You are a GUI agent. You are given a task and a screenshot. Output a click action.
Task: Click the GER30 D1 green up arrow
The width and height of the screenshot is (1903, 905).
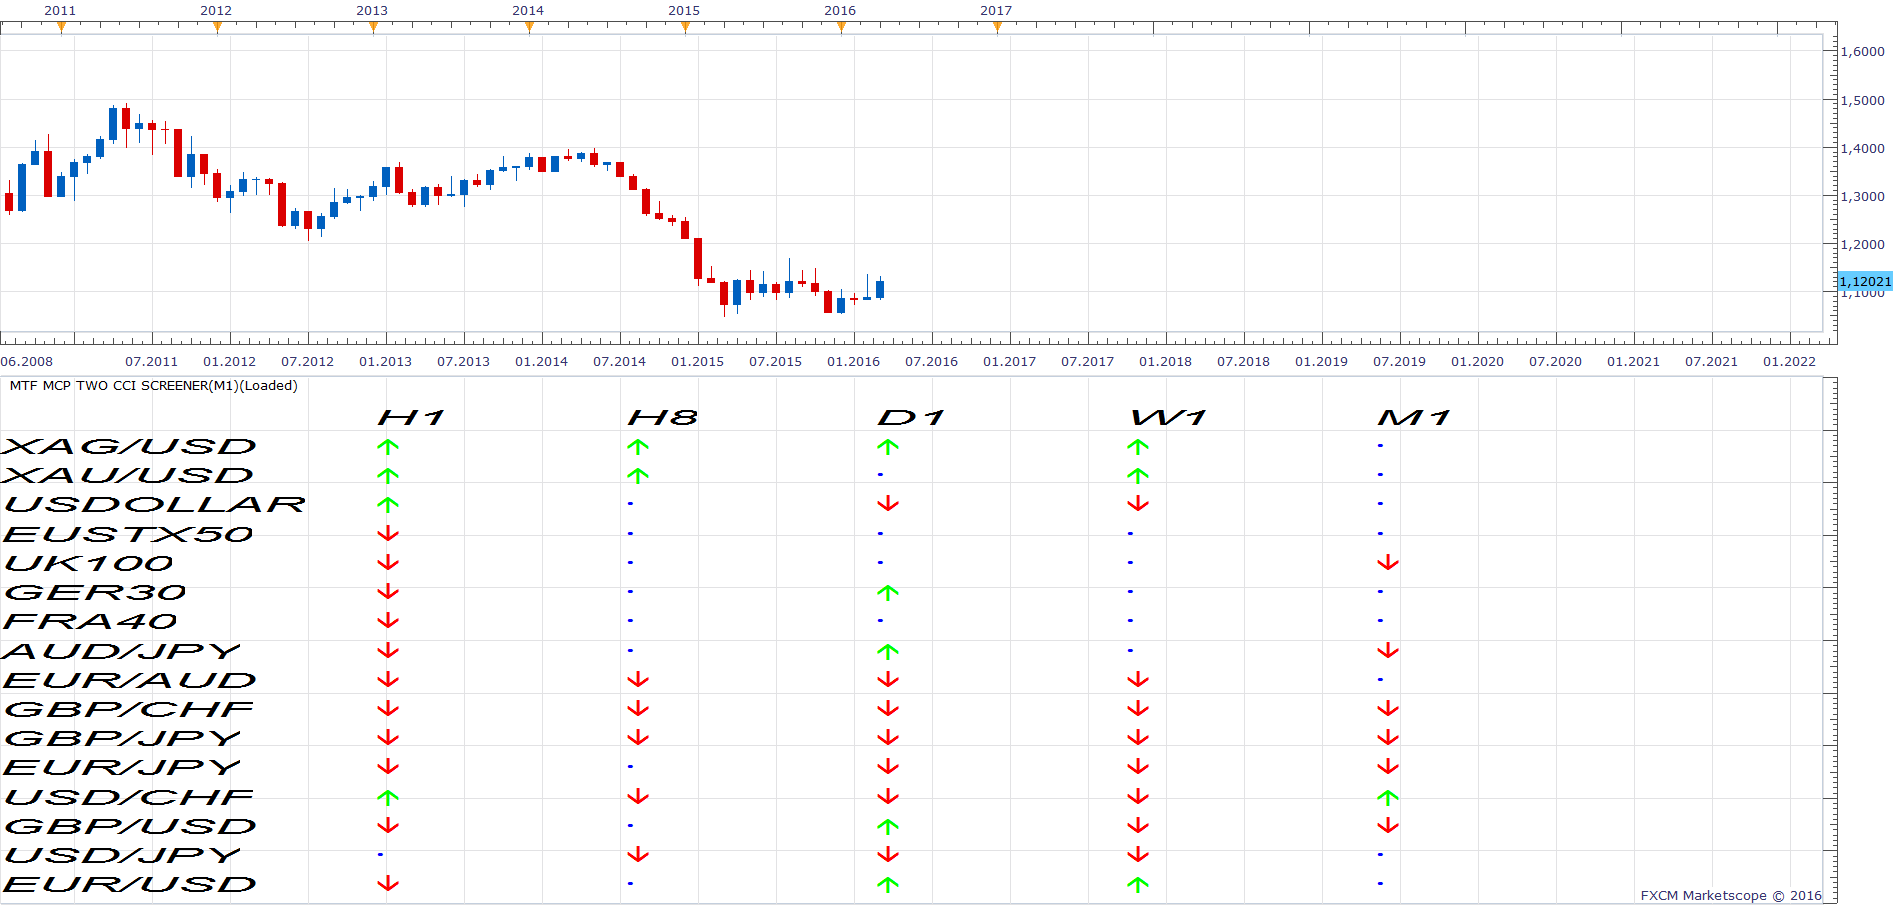[888, 592]
